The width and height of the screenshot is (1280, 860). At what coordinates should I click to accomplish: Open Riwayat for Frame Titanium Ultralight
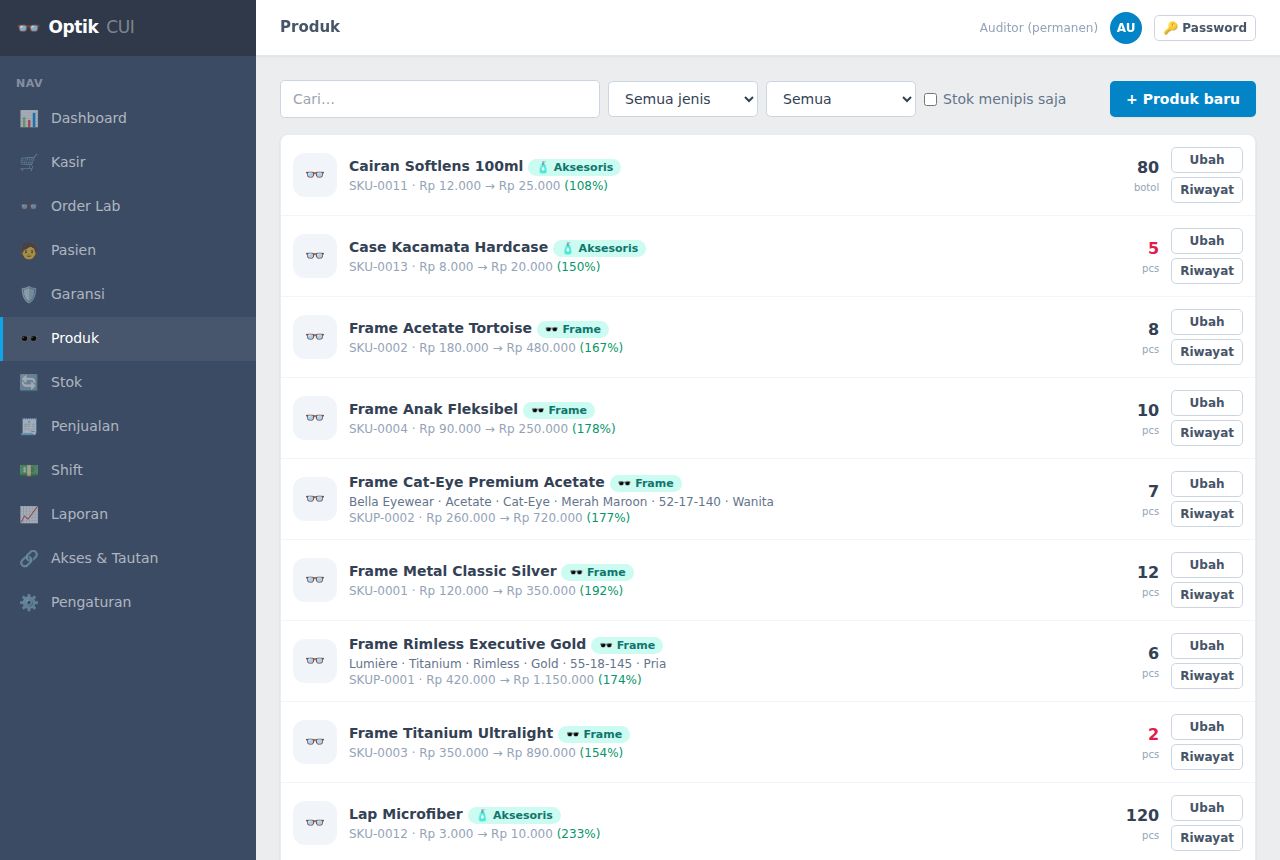point(1207,757)
